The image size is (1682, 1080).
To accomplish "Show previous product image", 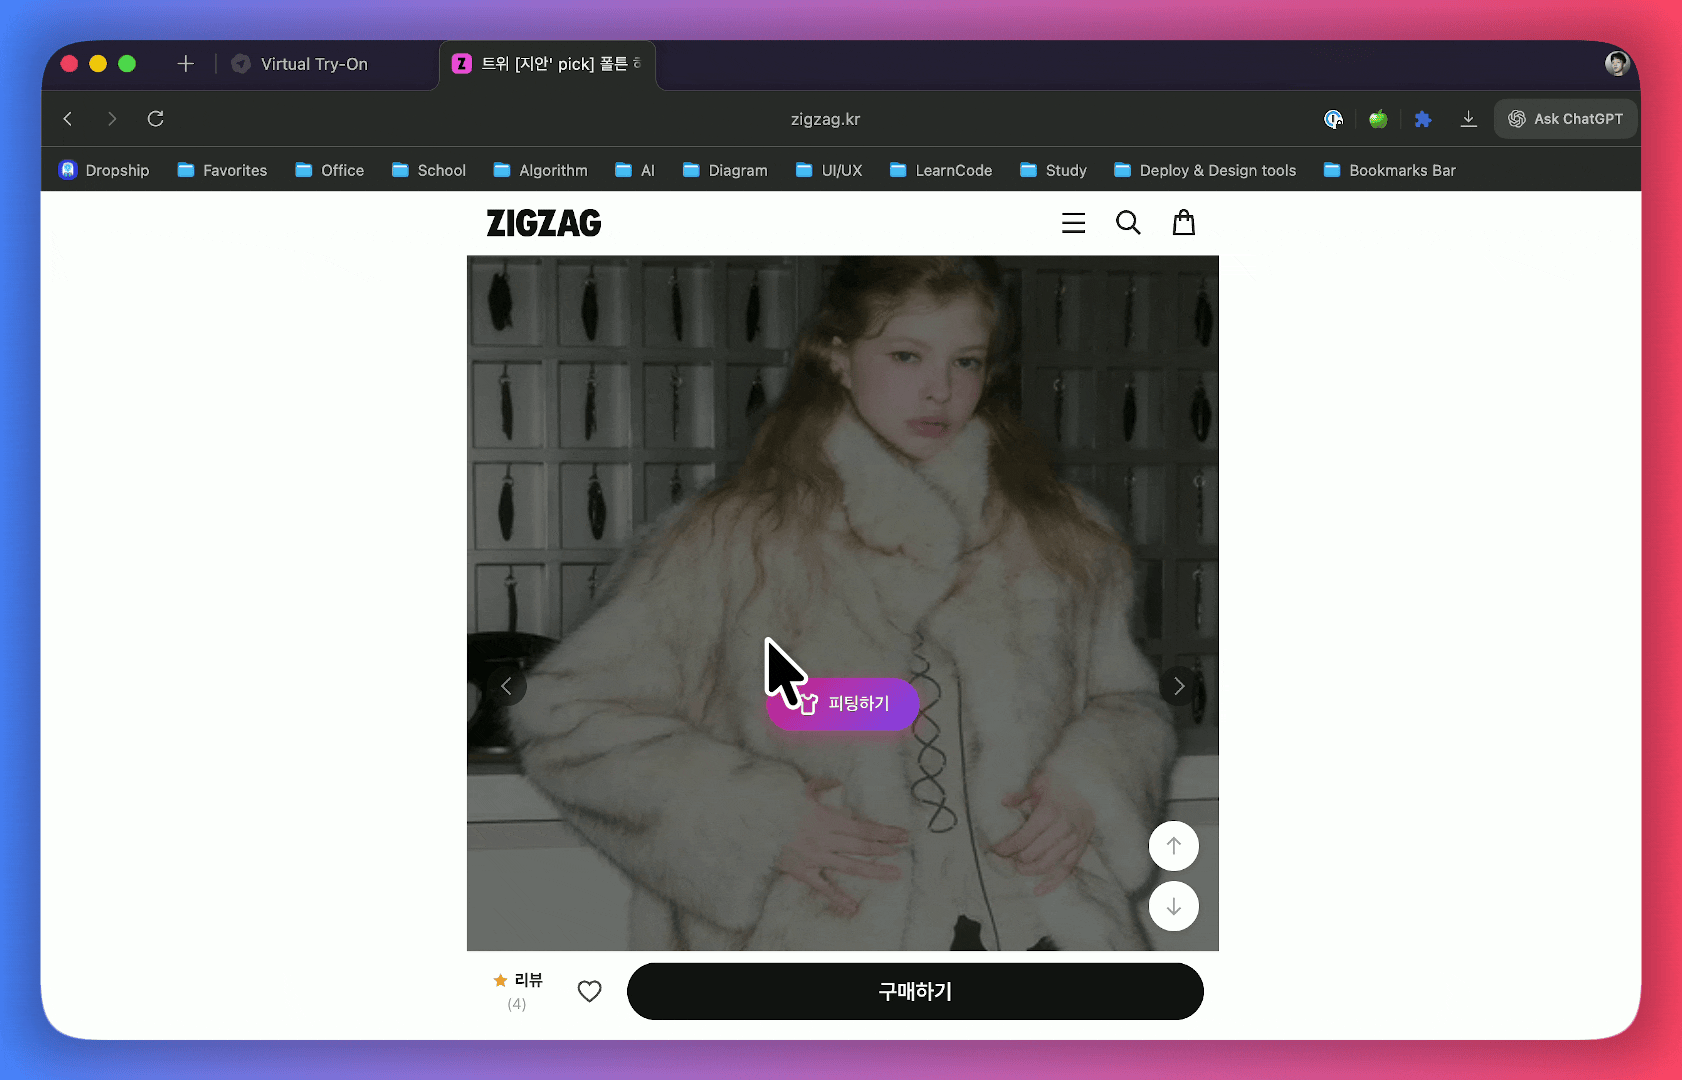I will coord(507,686).
